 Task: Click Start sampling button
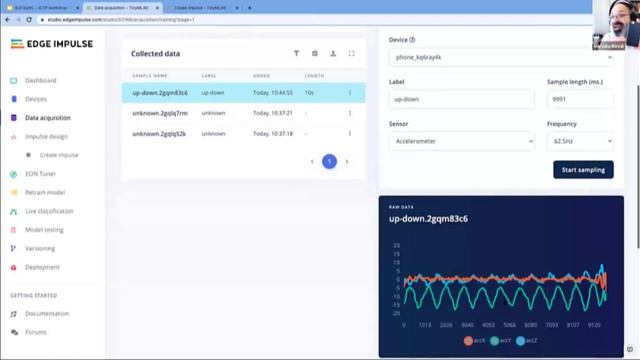583,170
